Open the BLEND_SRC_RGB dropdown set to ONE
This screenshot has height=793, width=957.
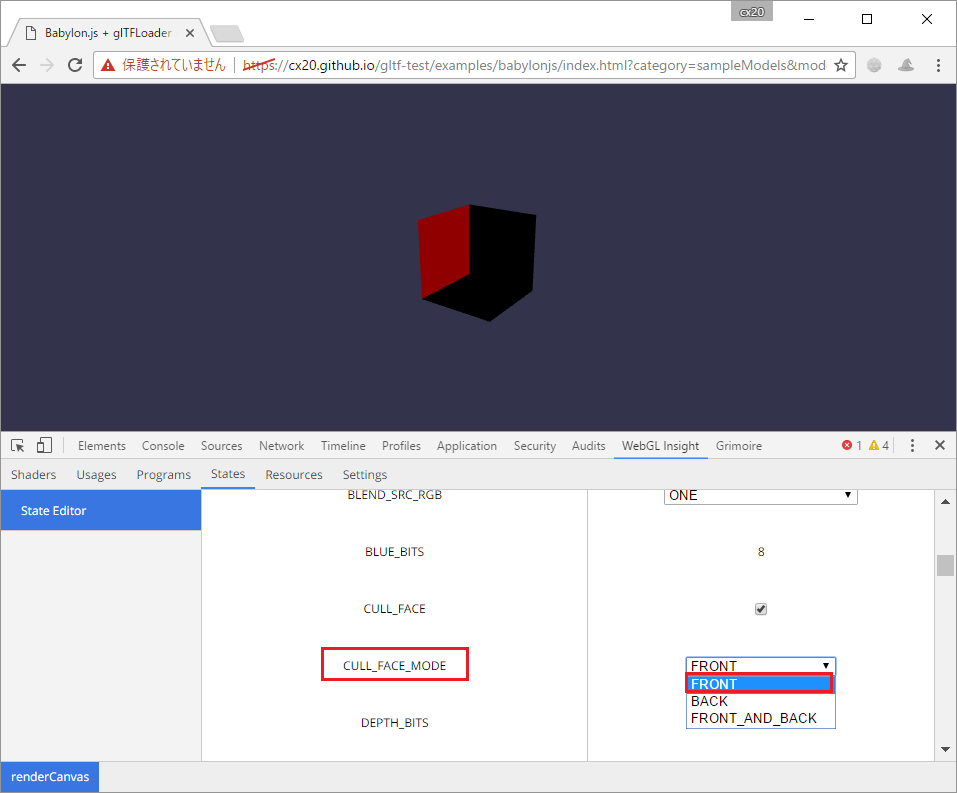tap(760, 496)
